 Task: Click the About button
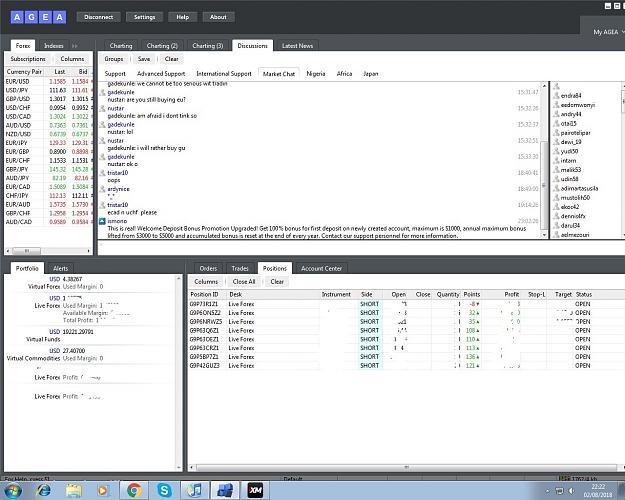pyautogui.click(x=218, y=17)
